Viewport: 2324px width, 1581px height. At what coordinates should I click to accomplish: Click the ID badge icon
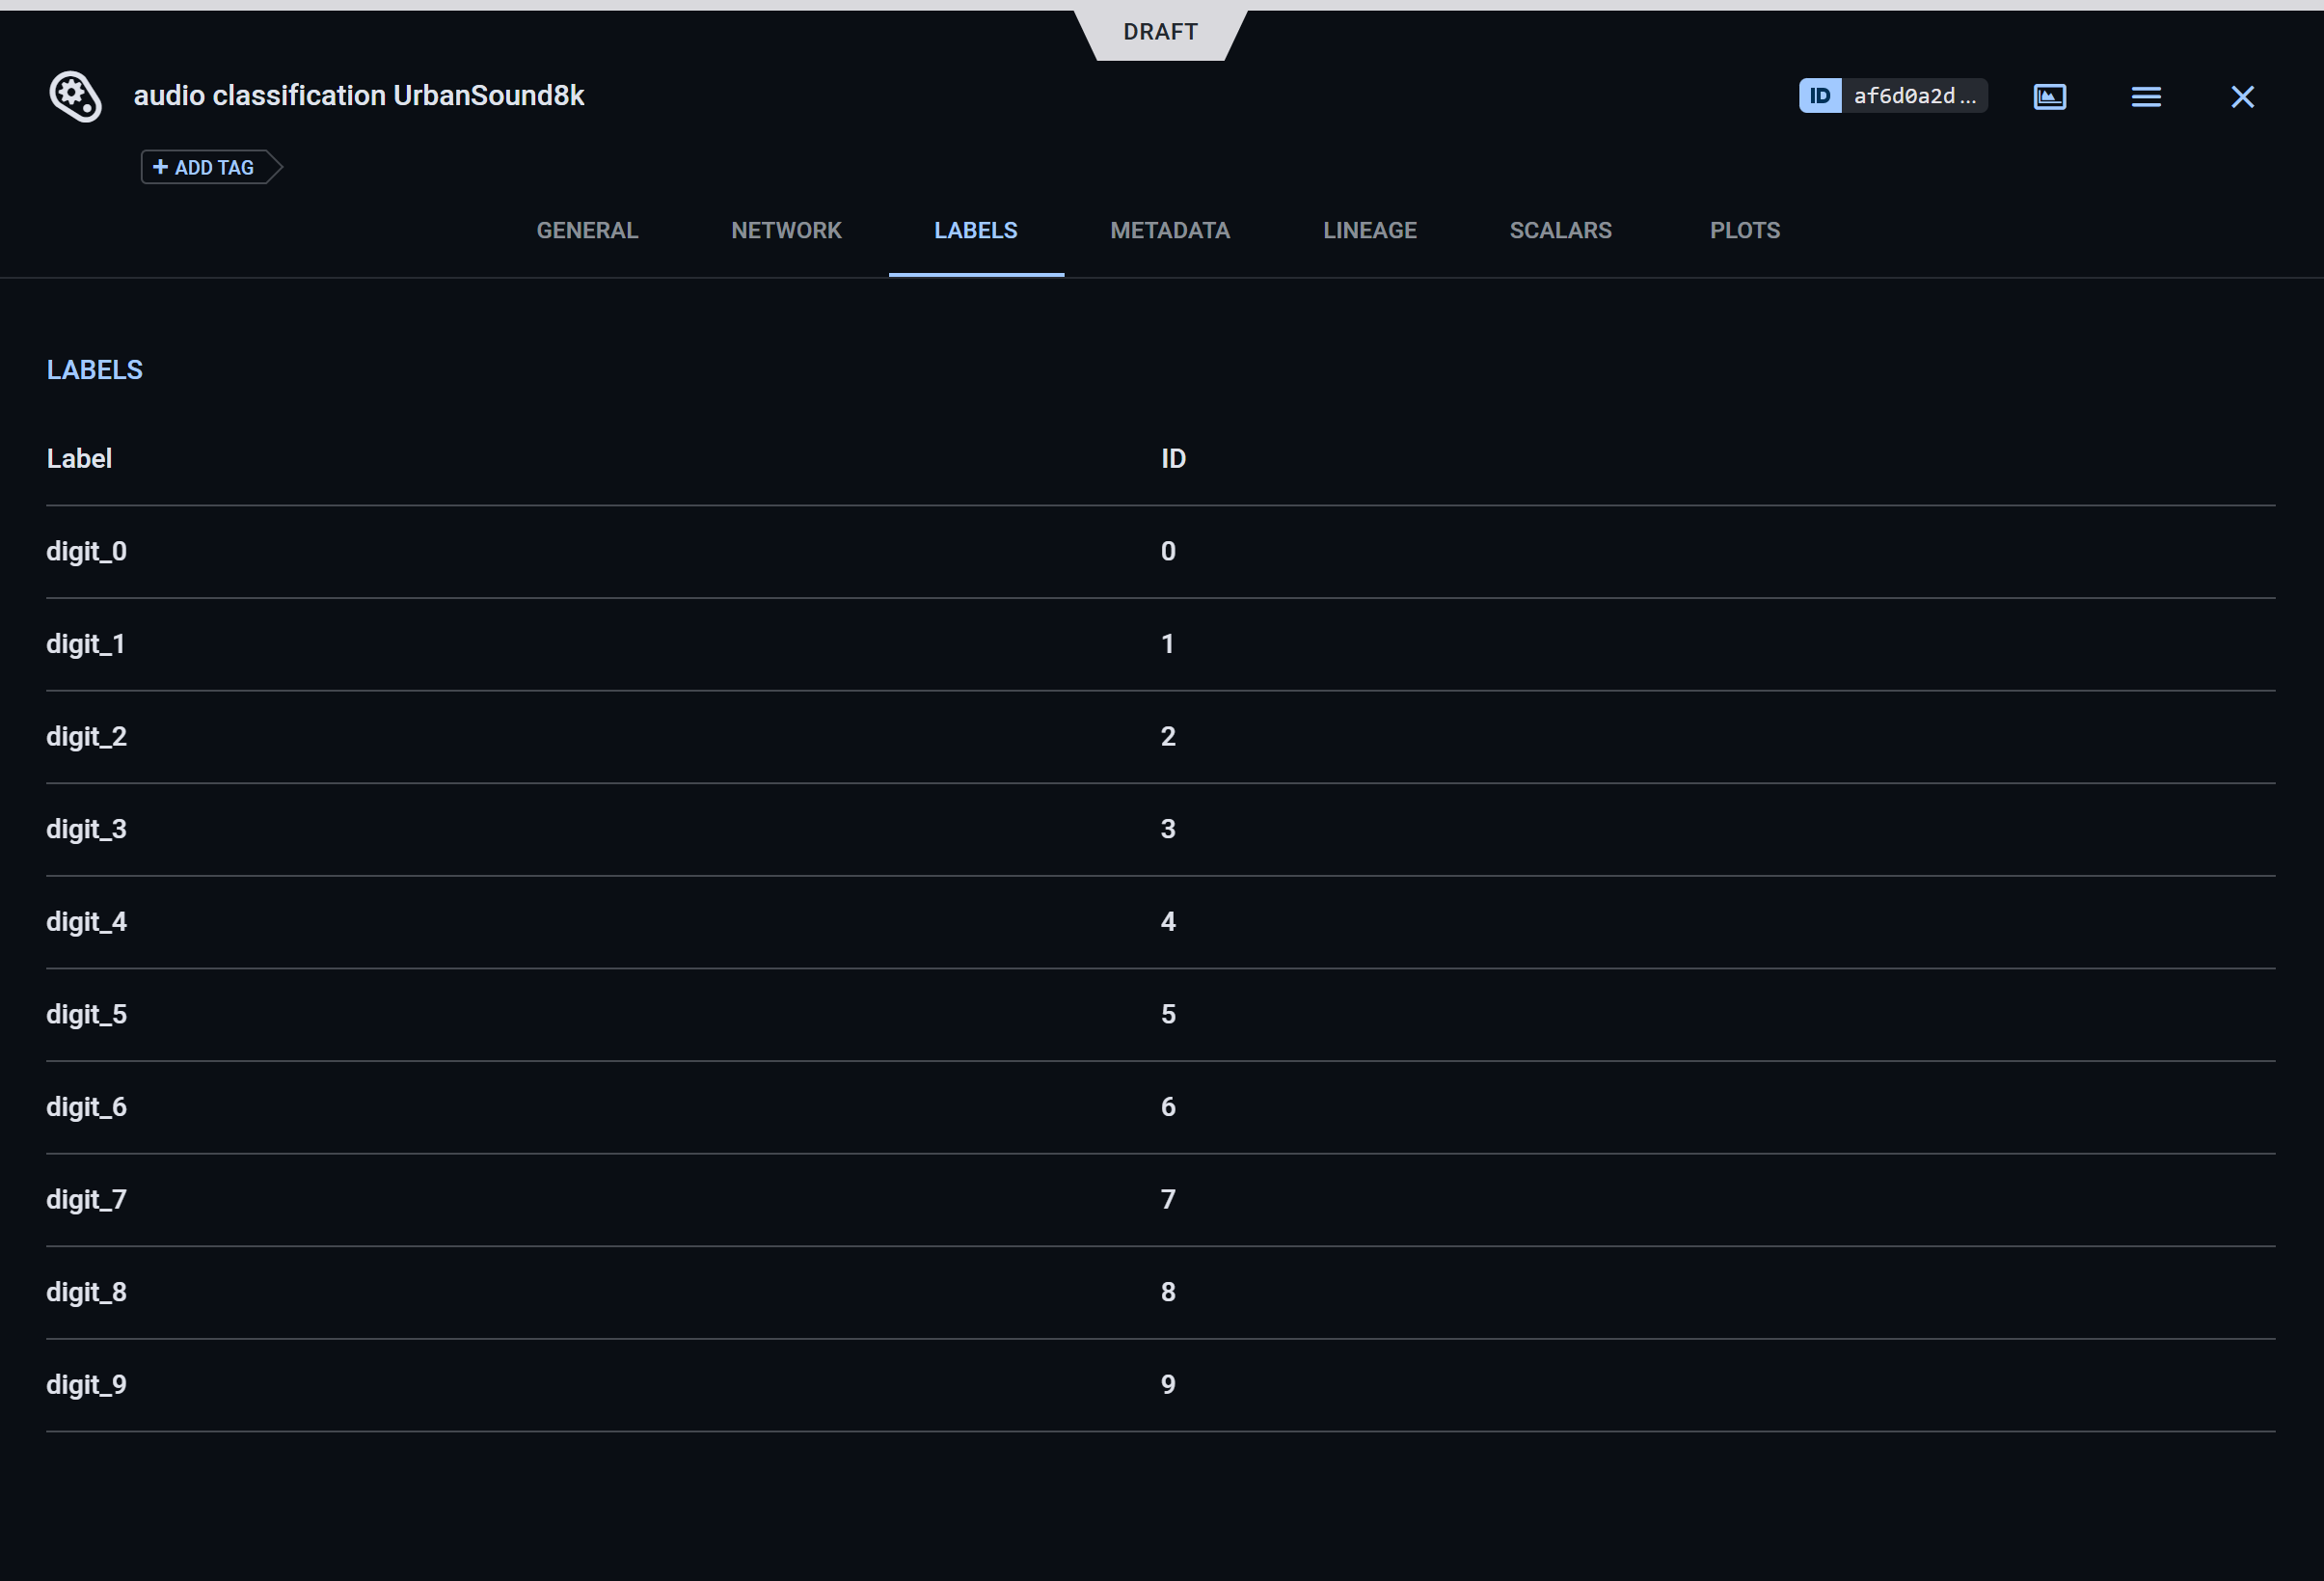tap(1820, 96)
